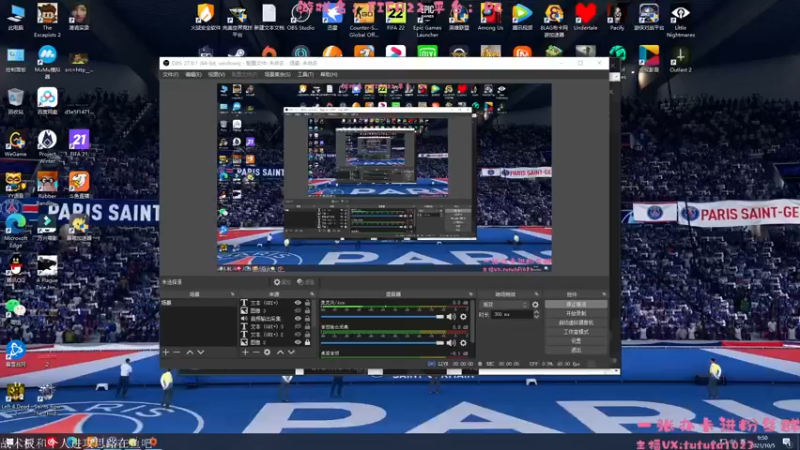The width and height of the screenshot is (800, 450).
Task: Adjust the transition duration stepper arrows
Action: point(536,315)
